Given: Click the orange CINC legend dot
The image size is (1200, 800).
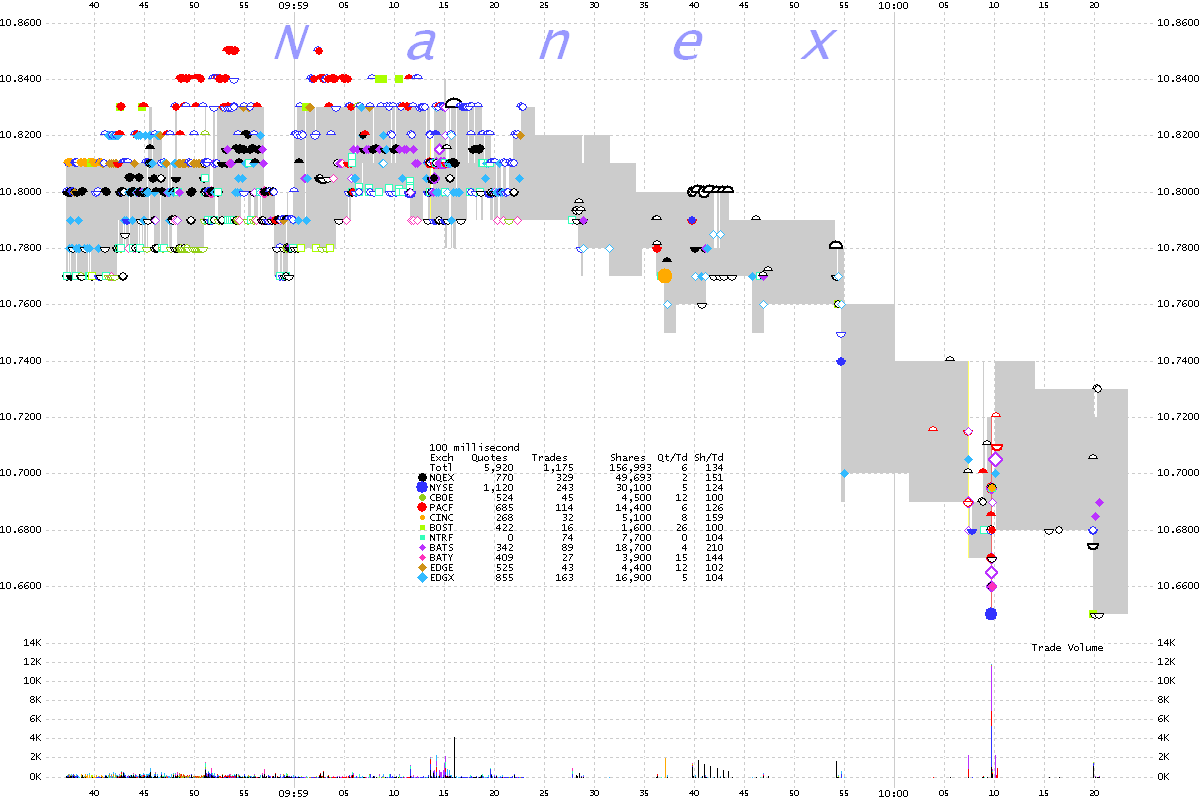Looking at the screenshot, I should pos(422,517).
